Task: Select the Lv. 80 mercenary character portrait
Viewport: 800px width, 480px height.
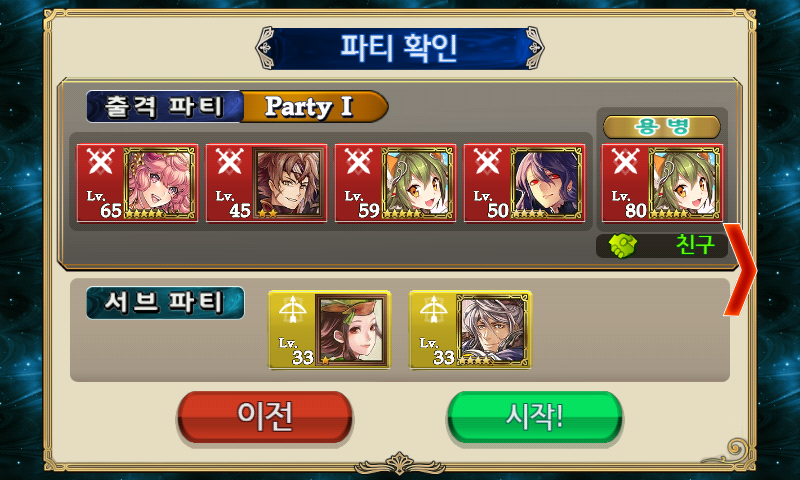Action: [x=684, y=183]
